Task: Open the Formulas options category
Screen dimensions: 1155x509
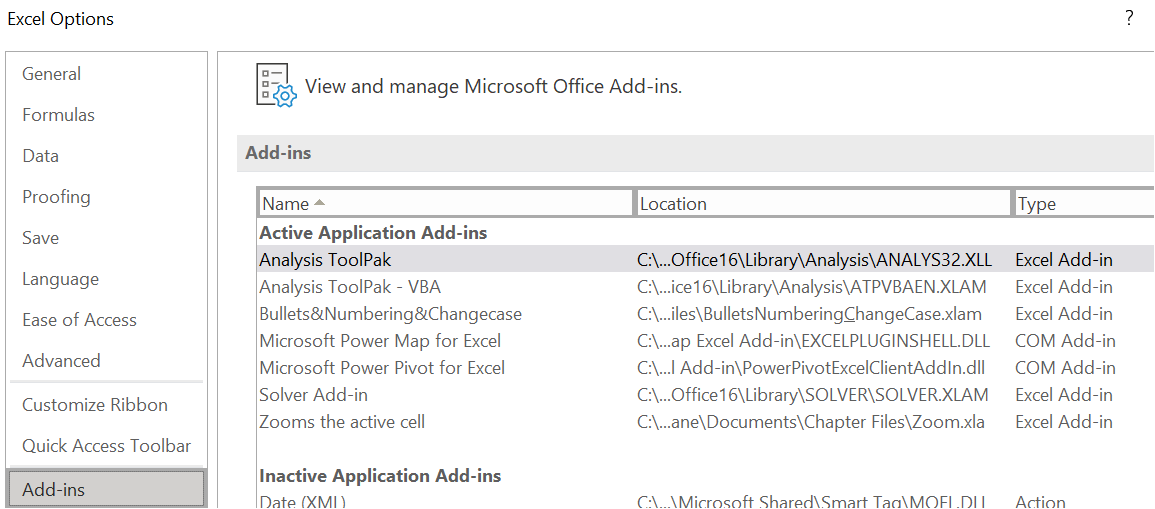Action: point(59,115)
